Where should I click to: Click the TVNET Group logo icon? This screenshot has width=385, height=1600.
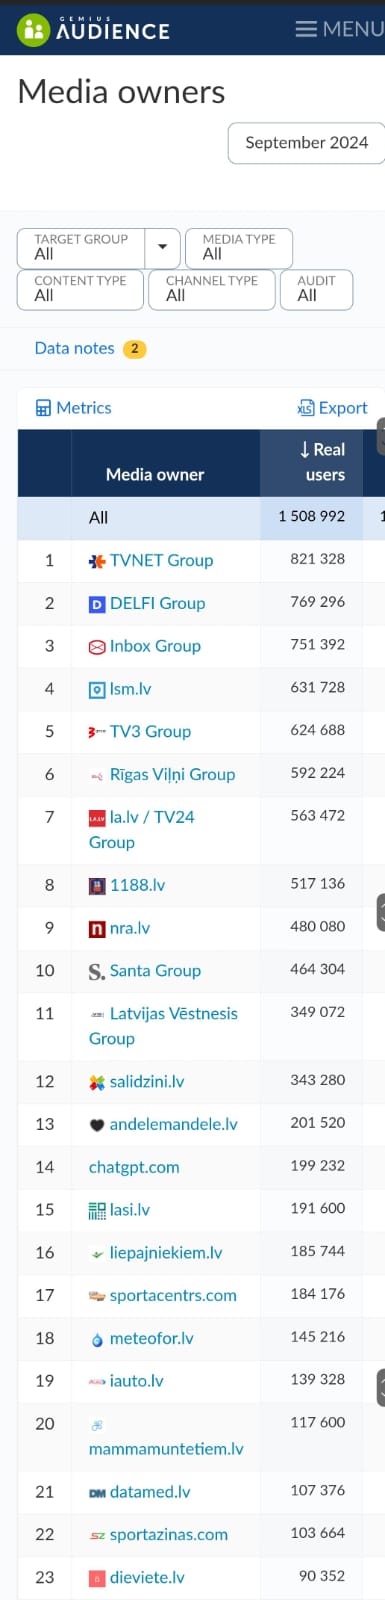pyautogui.click(x=97, y=561)
